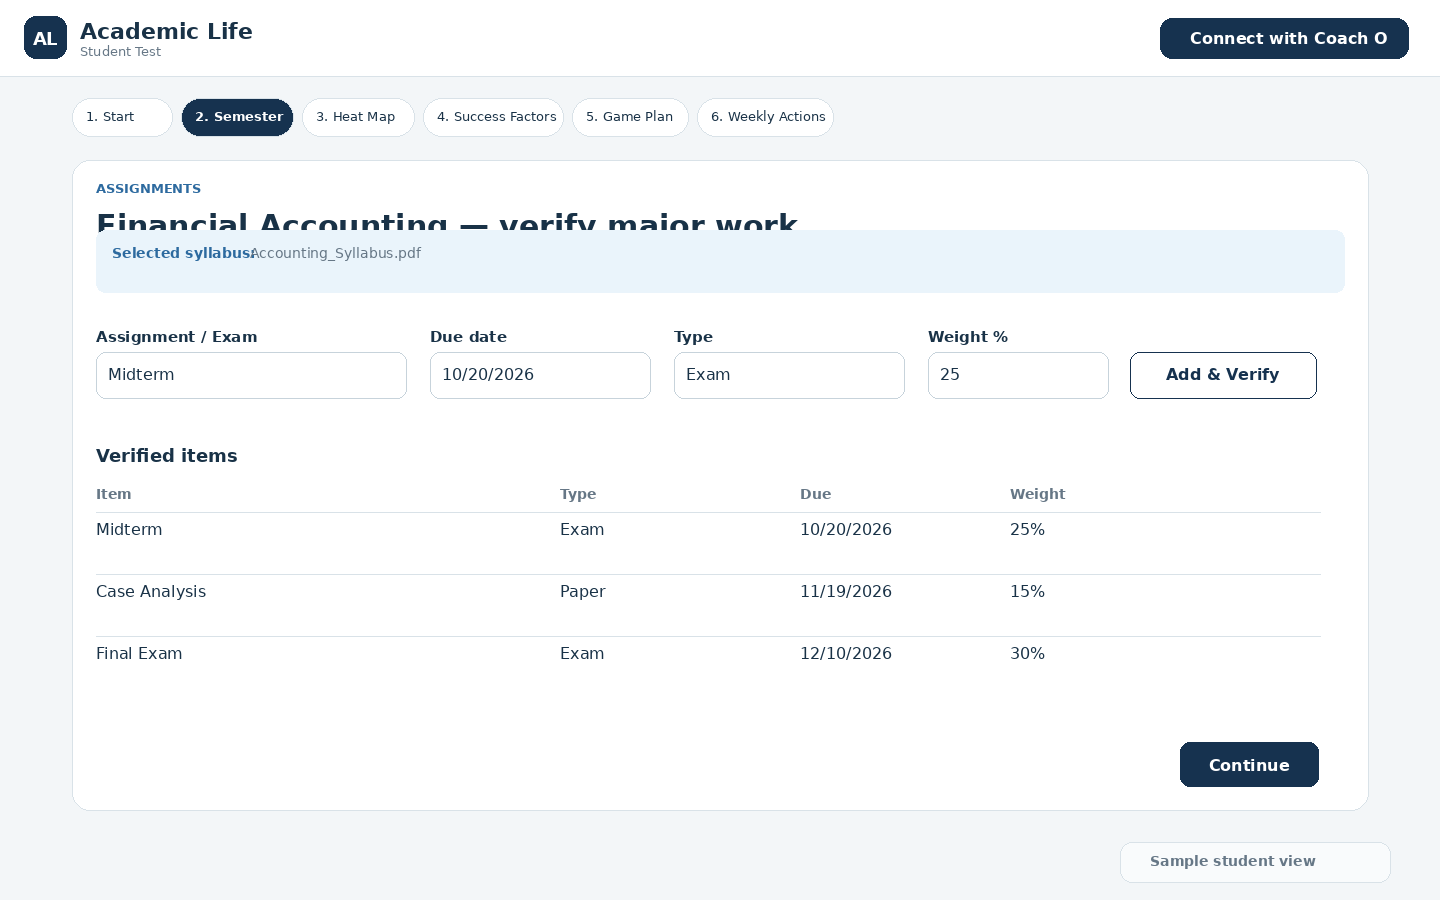Screen dimensions: 1440x900
Task: Click the 12/10/2026 due date cell
Action: pos(846,653)
